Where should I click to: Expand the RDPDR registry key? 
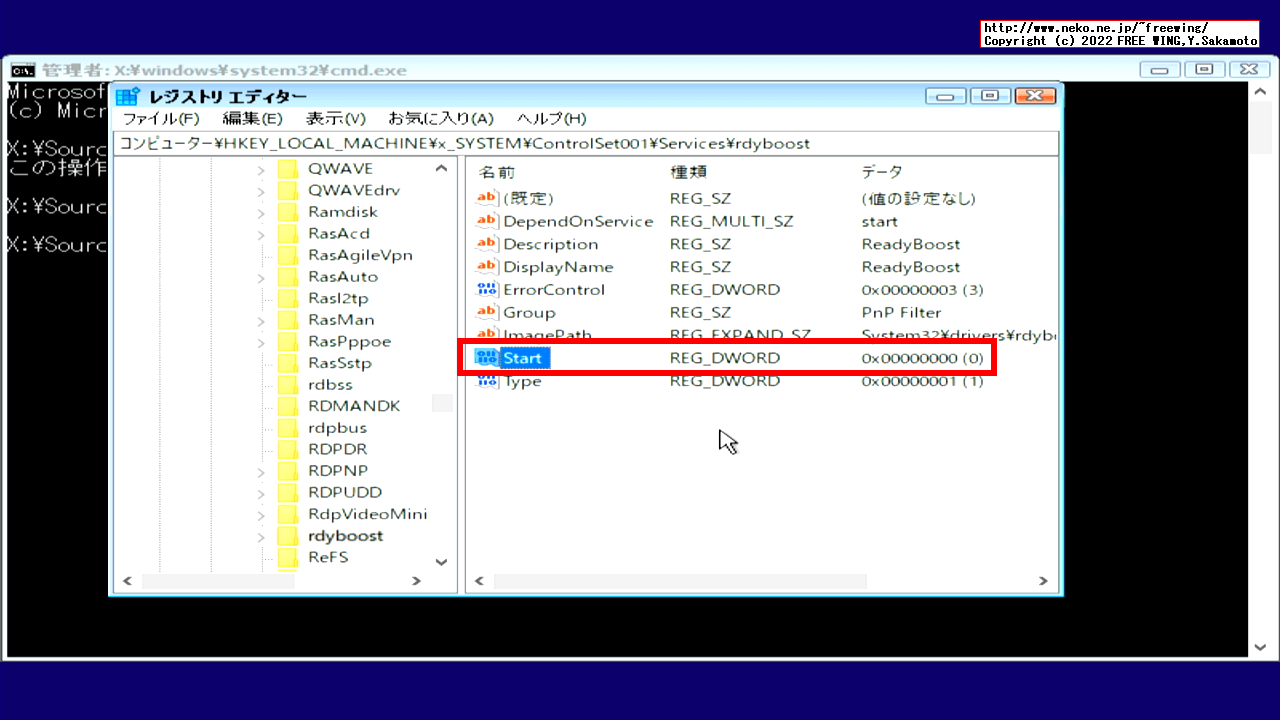pyautogui.click(x=260, y=449)
